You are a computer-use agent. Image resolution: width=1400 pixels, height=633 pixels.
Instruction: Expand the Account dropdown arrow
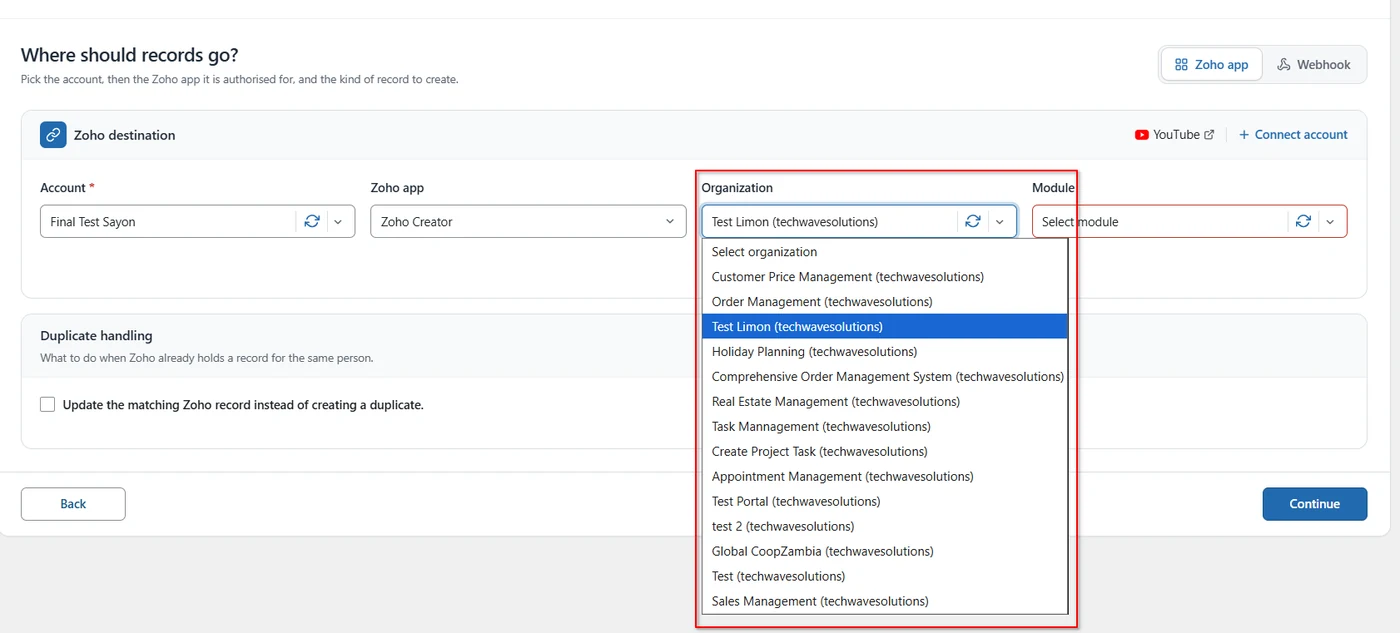[x=338, y=222]
